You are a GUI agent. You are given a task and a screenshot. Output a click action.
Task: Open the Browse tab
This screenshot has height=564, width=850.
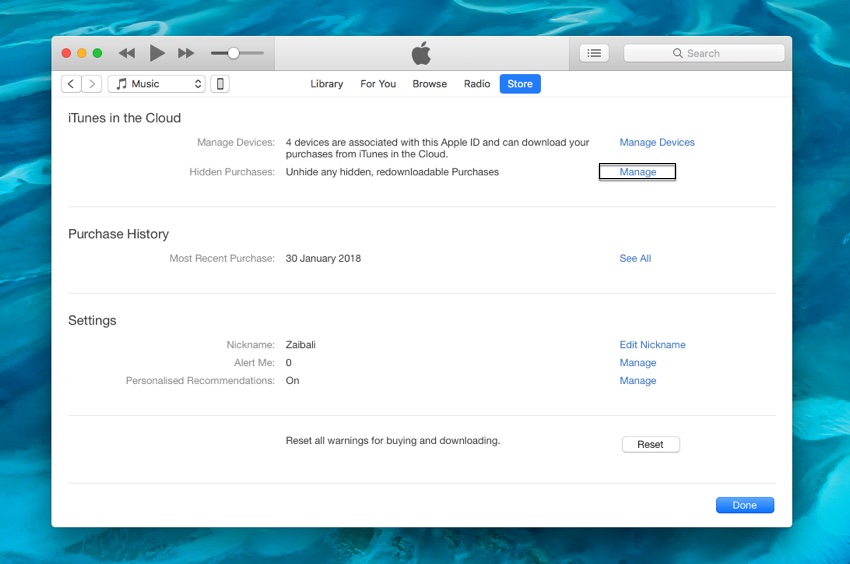coord(429,84)
